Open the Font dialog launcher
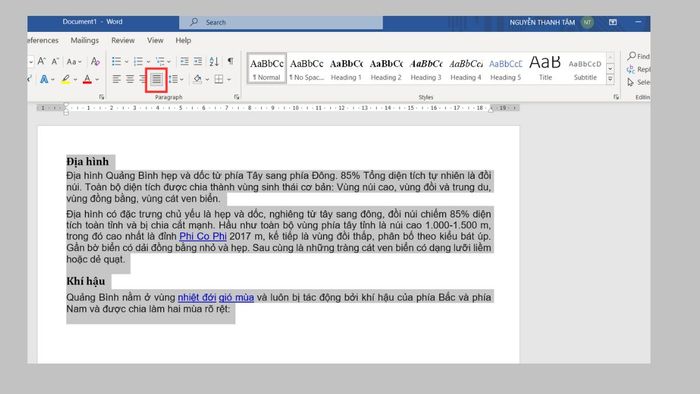The height and width of the screenshot is (394, 700). coord(102,97)
